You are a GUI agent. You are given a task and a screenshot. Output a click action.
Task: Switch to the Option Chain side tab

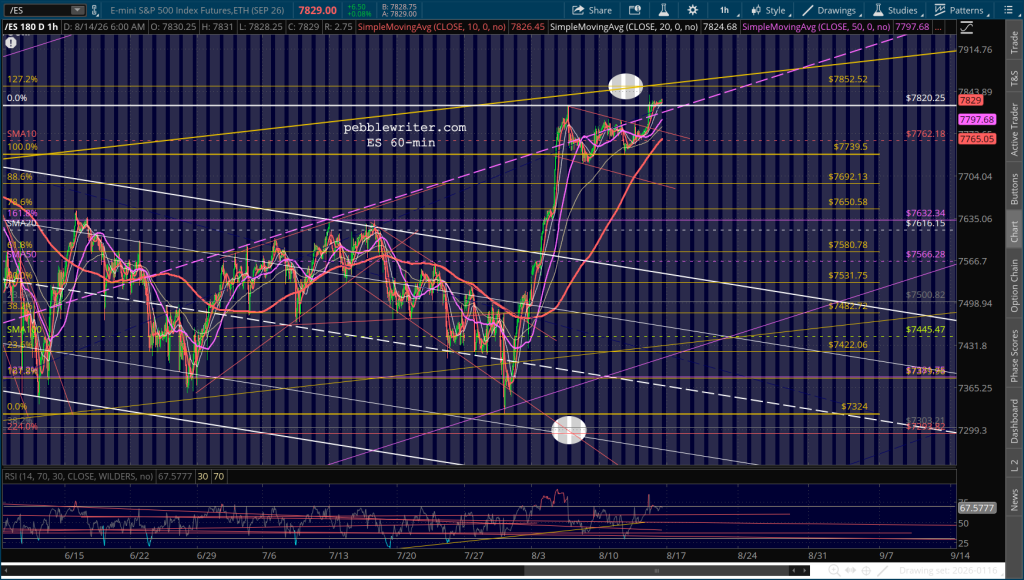coord(1014,285)
